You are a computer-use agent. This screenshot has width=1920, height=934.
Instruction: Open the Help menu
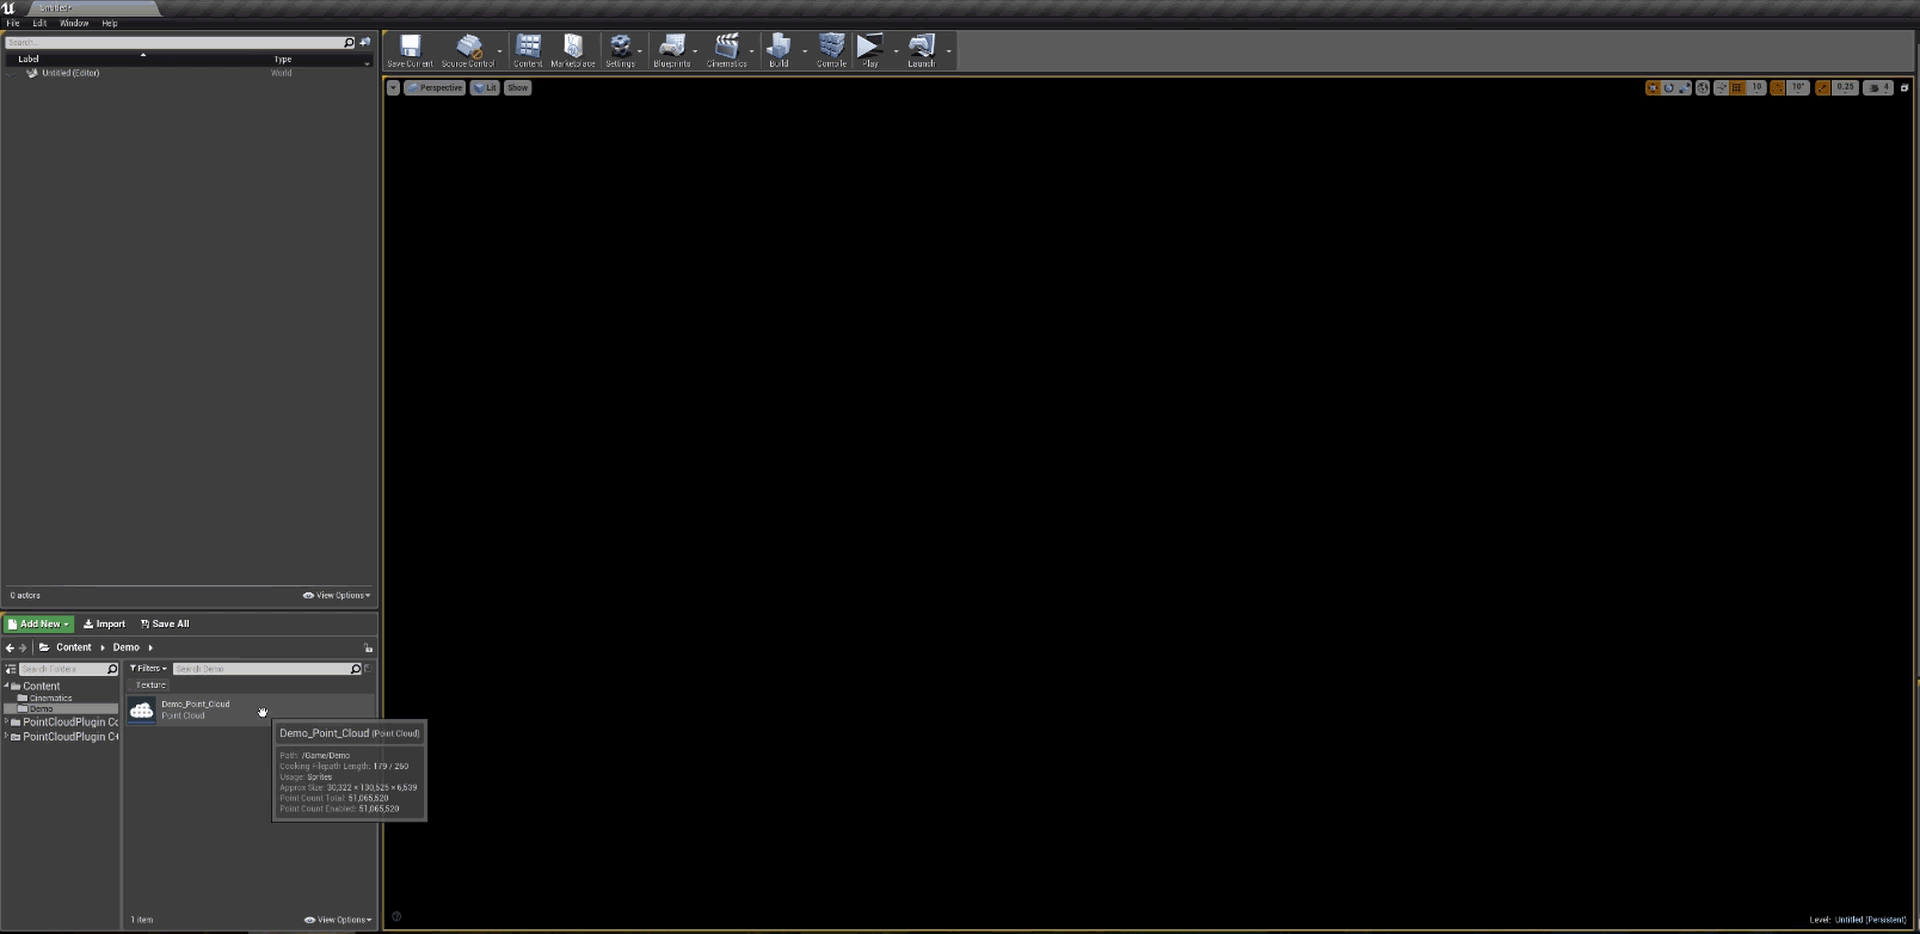[x=110, y=23]
